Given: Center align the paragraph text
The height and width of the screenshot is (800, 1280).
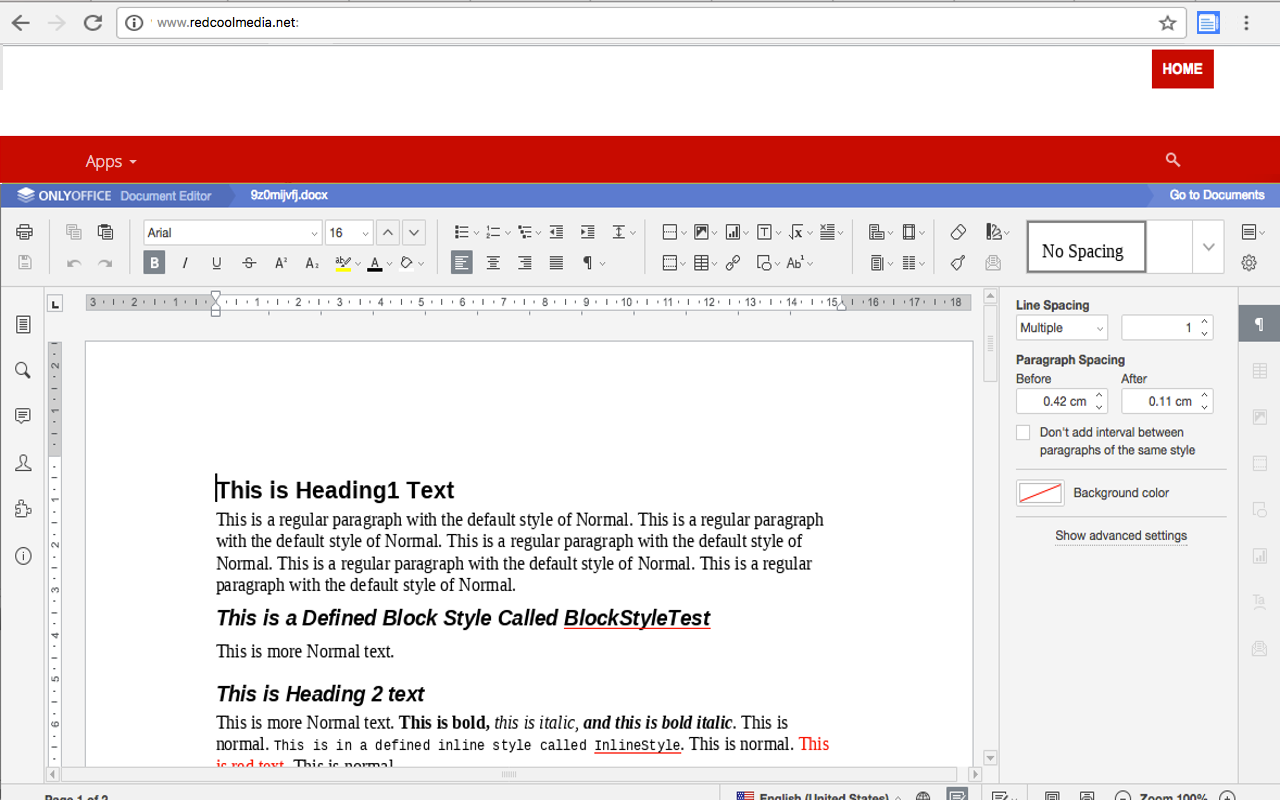Looking at the screenshot, I should click(x=493, y=263).
